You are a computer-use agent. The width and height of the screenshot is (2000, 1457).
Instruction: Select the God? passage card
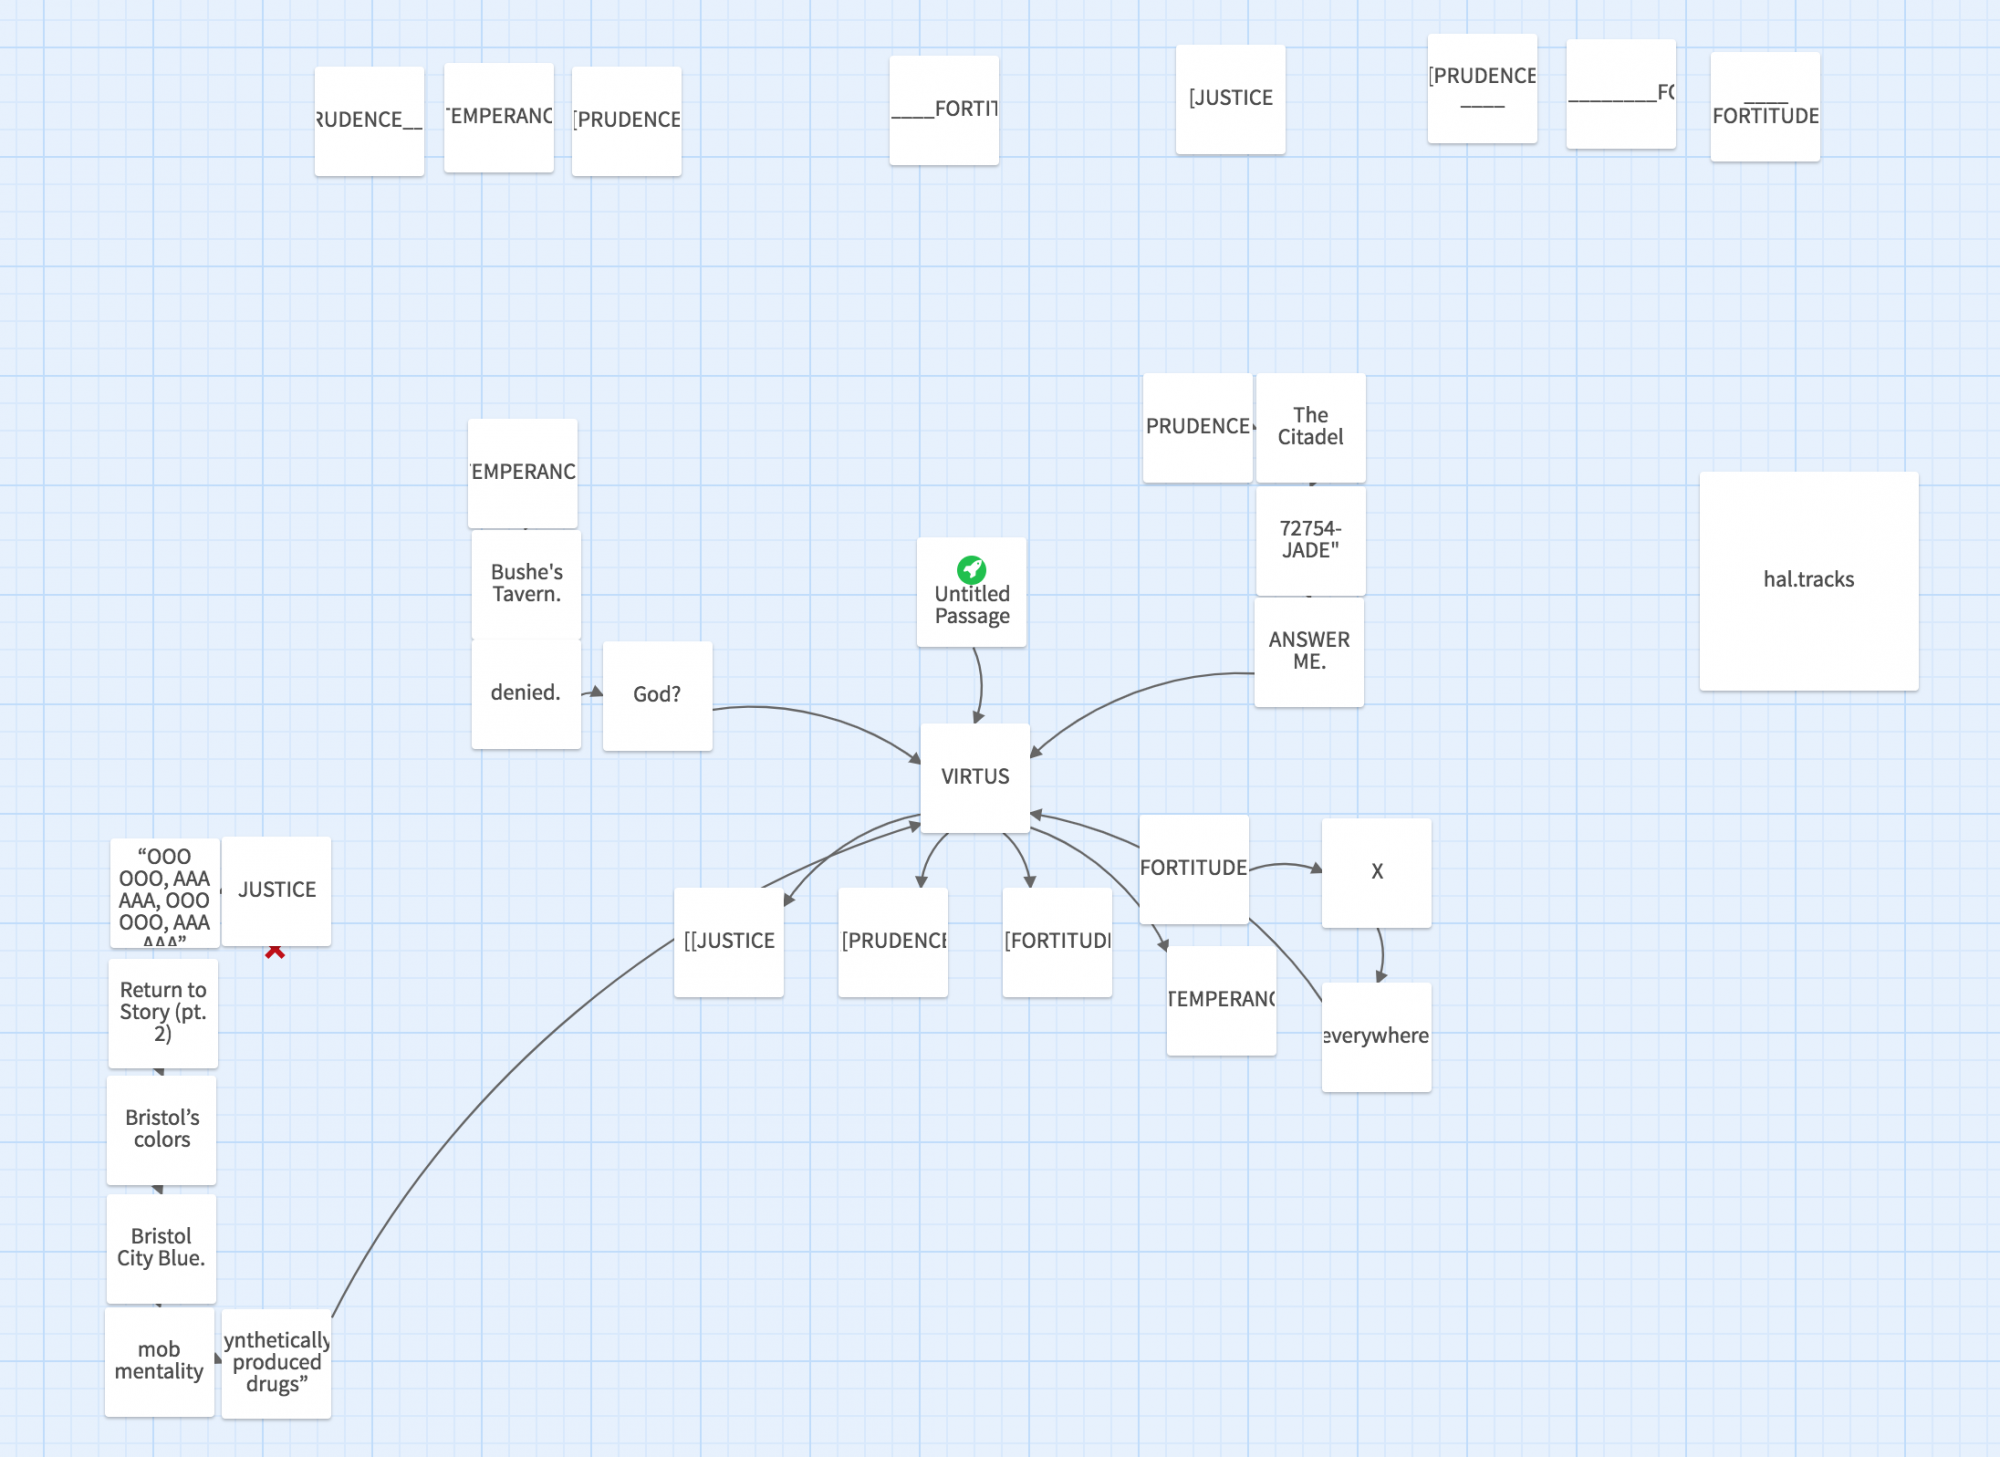pos(657,696)
